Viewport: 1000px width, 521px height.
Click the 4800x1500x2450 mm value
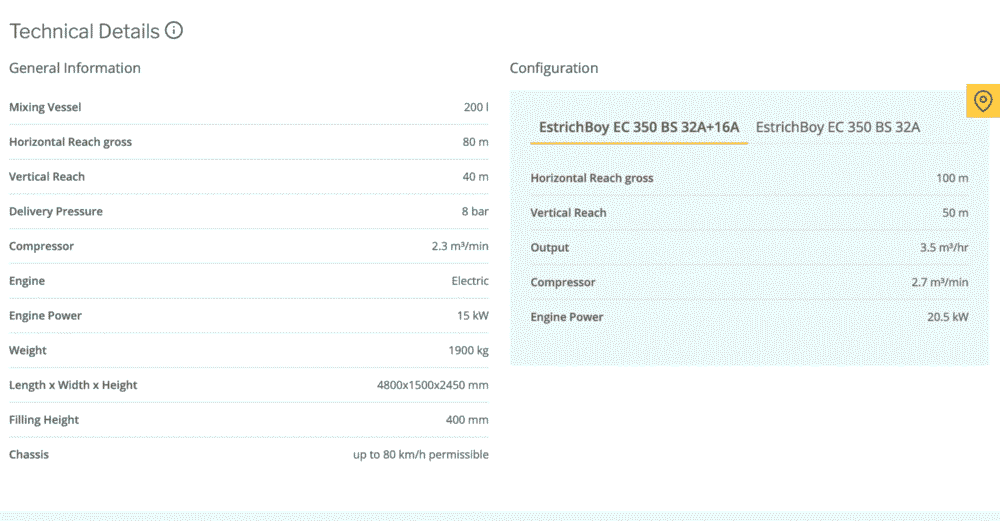tap(432, 385)
